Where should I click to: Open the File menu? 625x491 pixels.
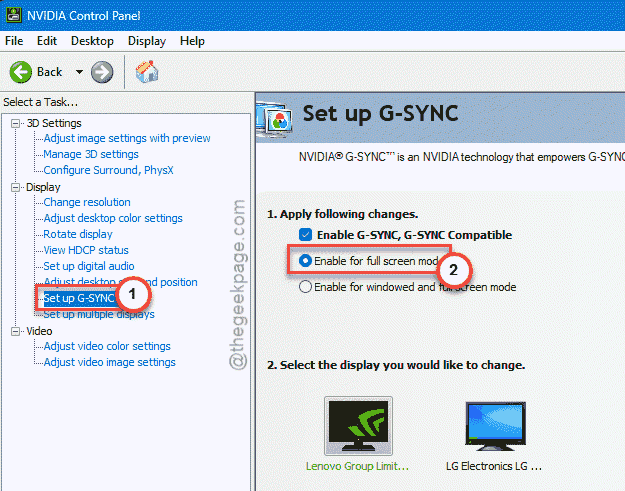coord(14,41)
